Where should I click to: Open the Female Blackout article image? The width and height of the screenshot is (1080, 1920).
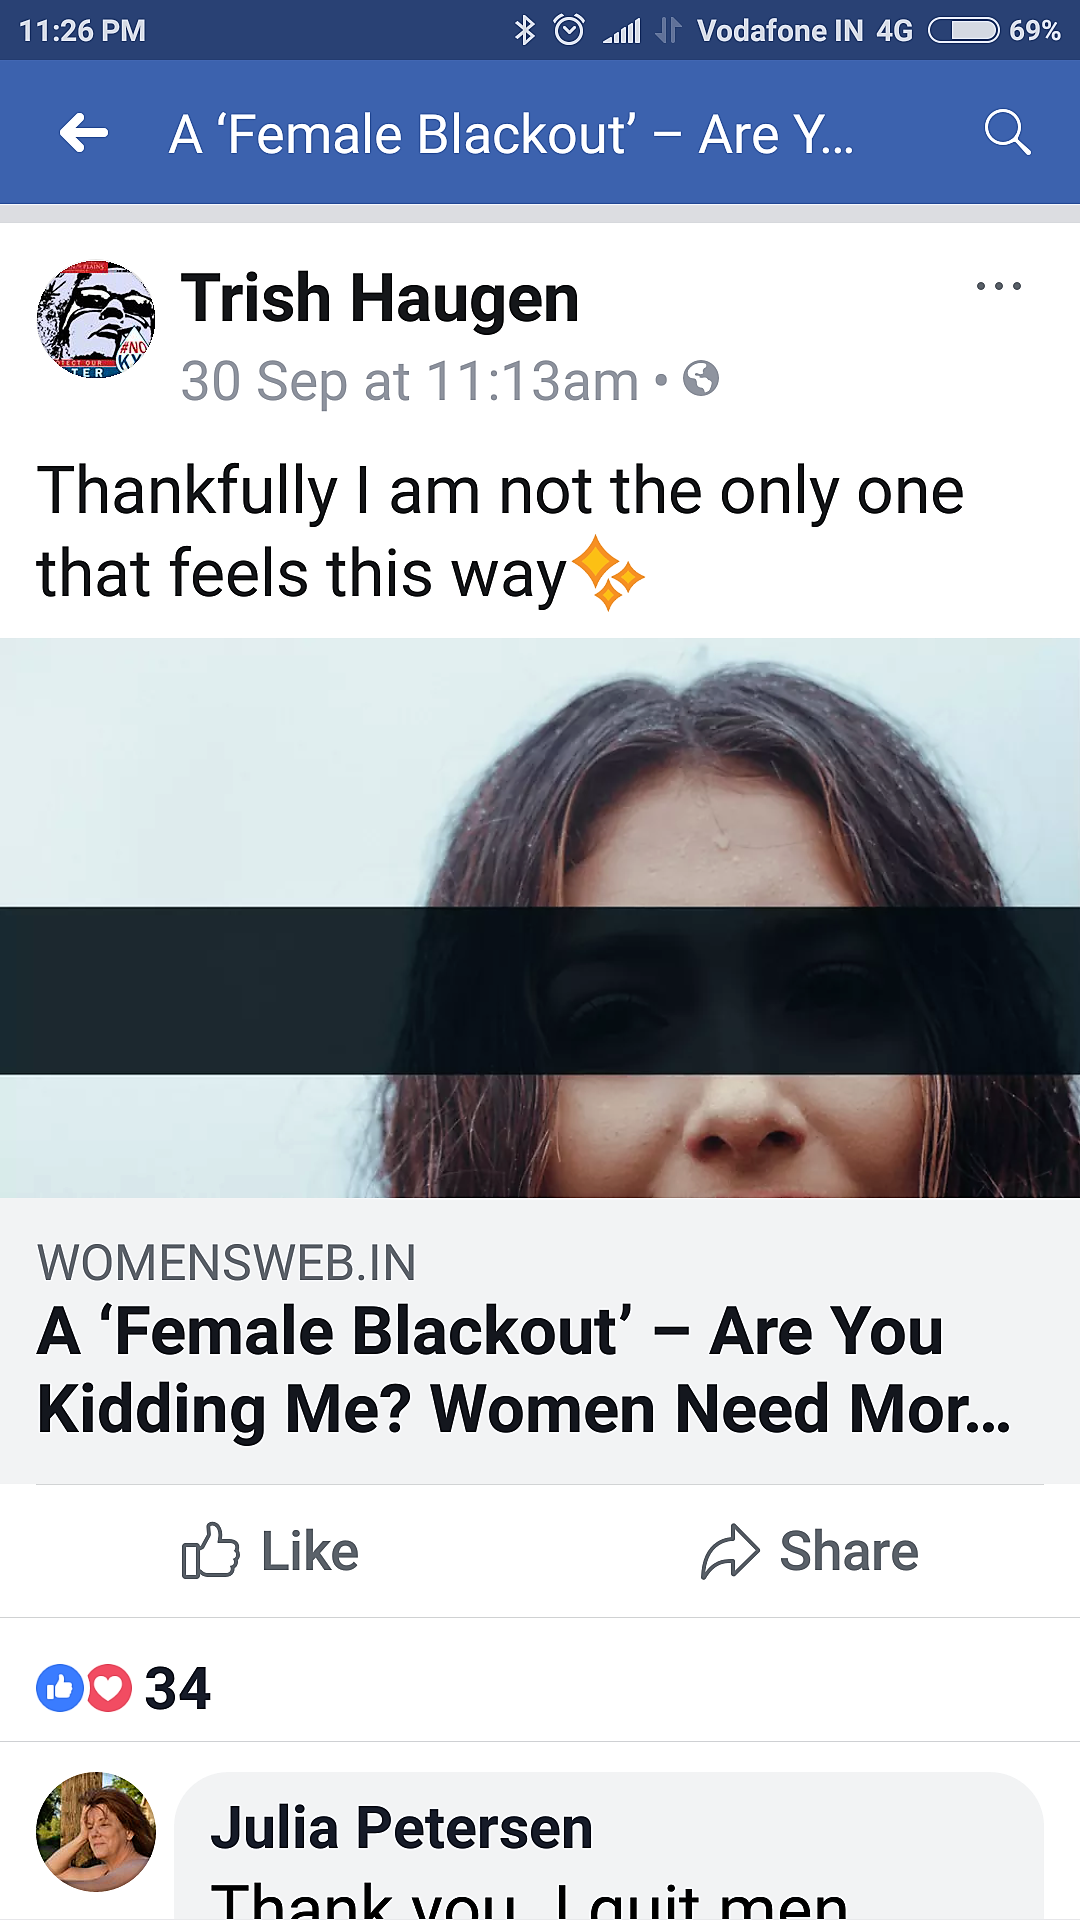pos(540,918)
